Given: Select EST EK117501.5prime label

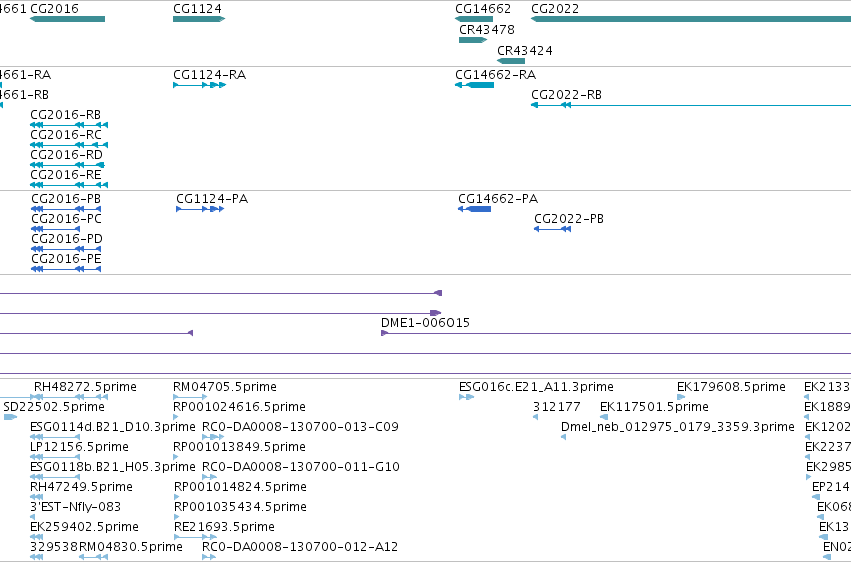Looking at the screenshot, I should click(x=655, y=407).
